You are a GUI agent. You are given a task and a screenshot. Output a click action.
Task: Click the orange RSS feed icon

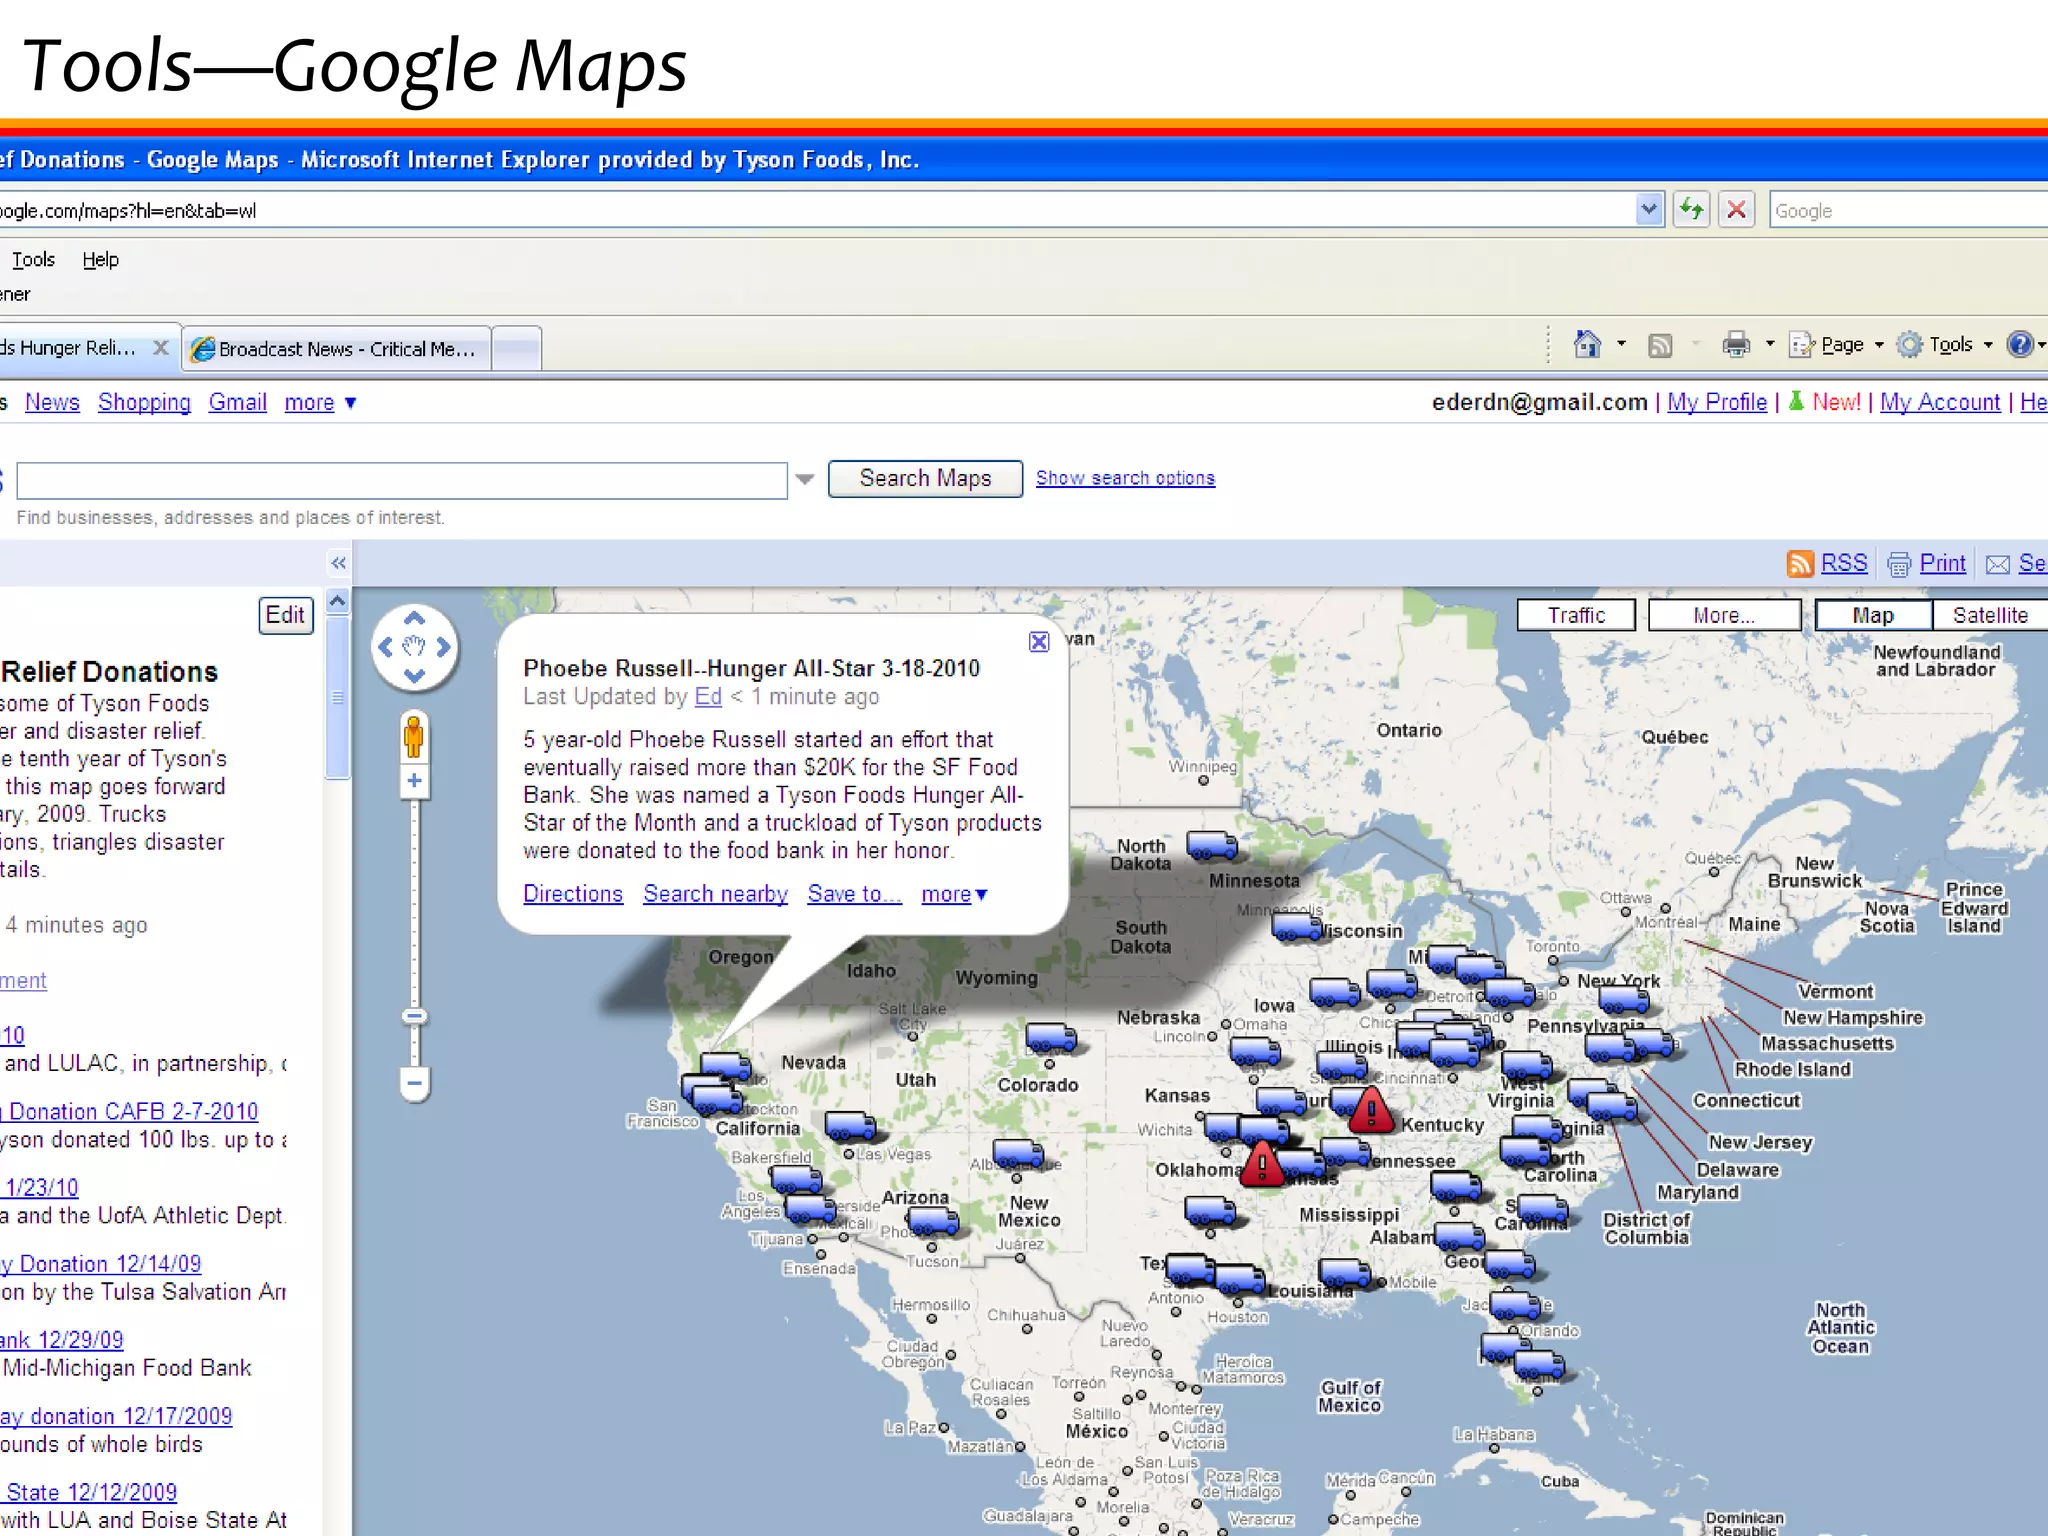point(1800,564)
